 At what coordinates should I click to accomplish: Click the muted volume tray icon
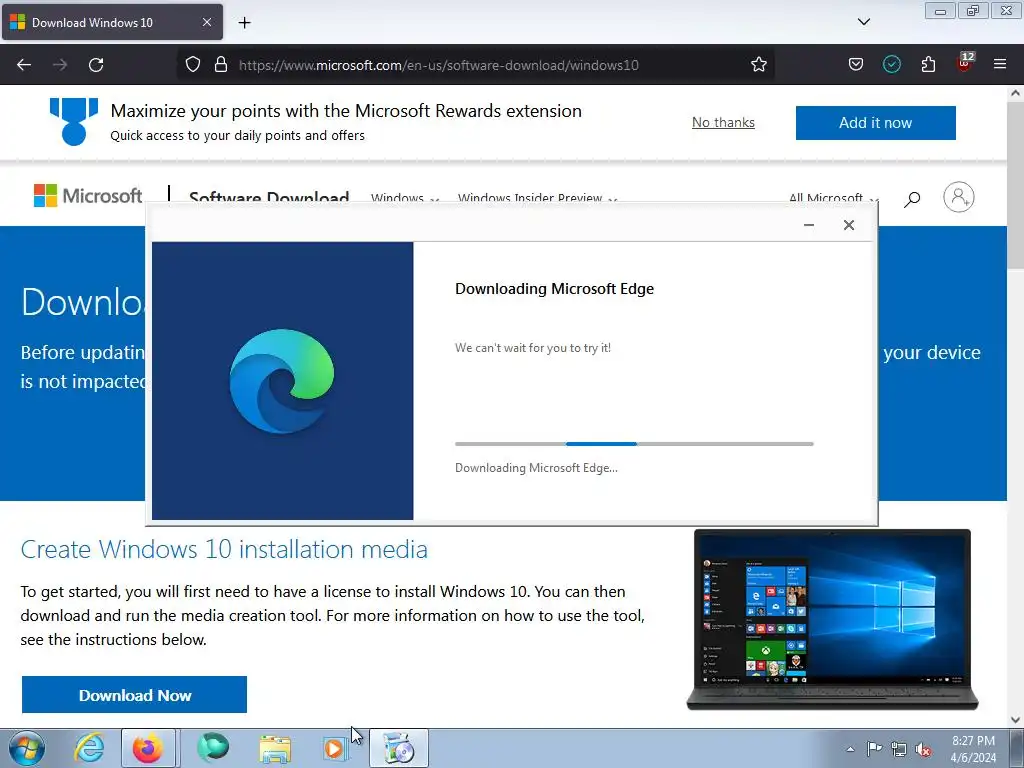[x=923, y=749]
